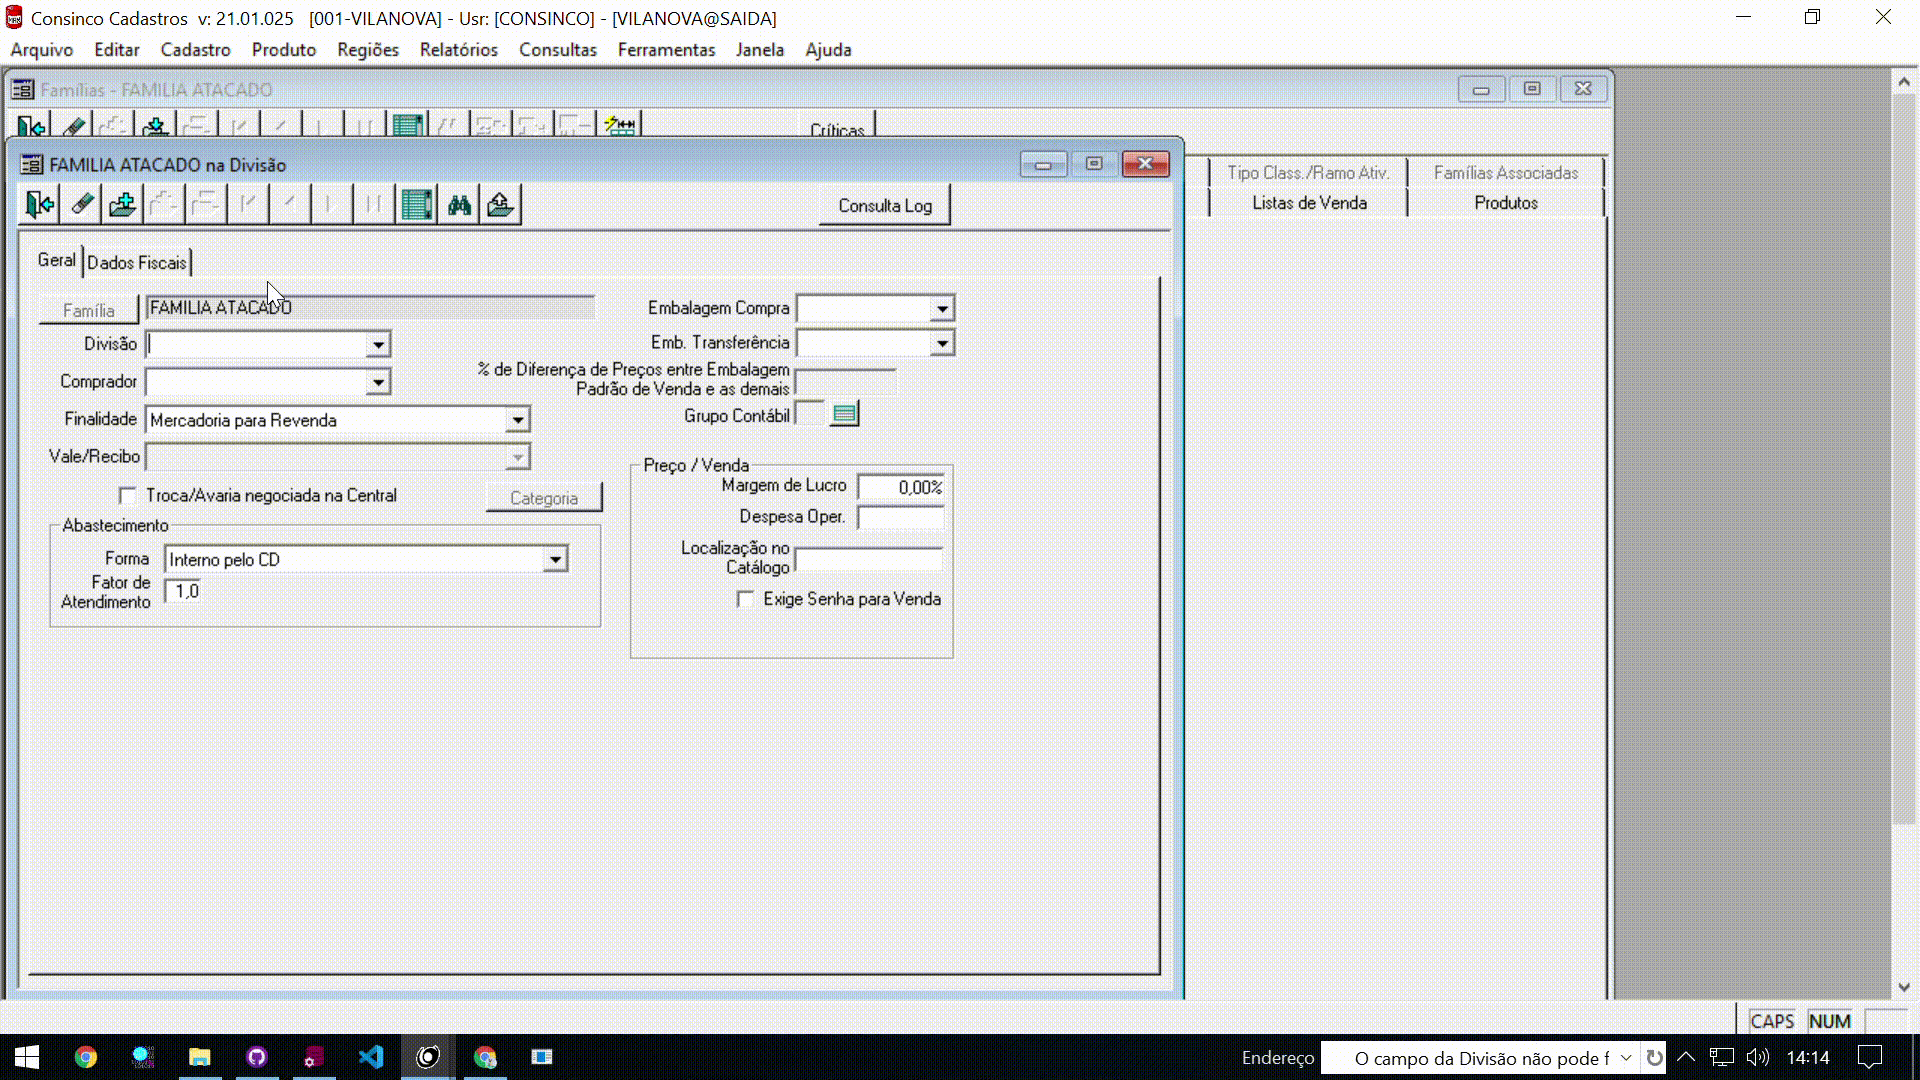Viewport: 1920px width, 1080px height.
Task: Open Visual Studio Code from taskbar
Action: (x=371, y=1057)
